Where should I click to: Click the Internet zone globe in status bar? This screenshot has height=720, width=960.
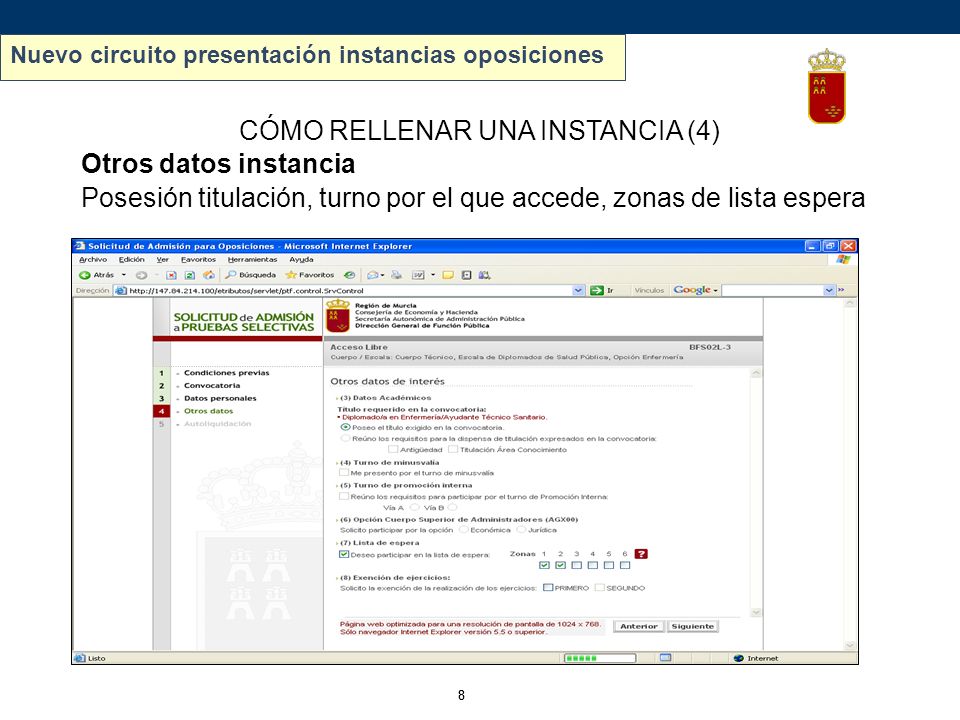click(x=738, y=658)
